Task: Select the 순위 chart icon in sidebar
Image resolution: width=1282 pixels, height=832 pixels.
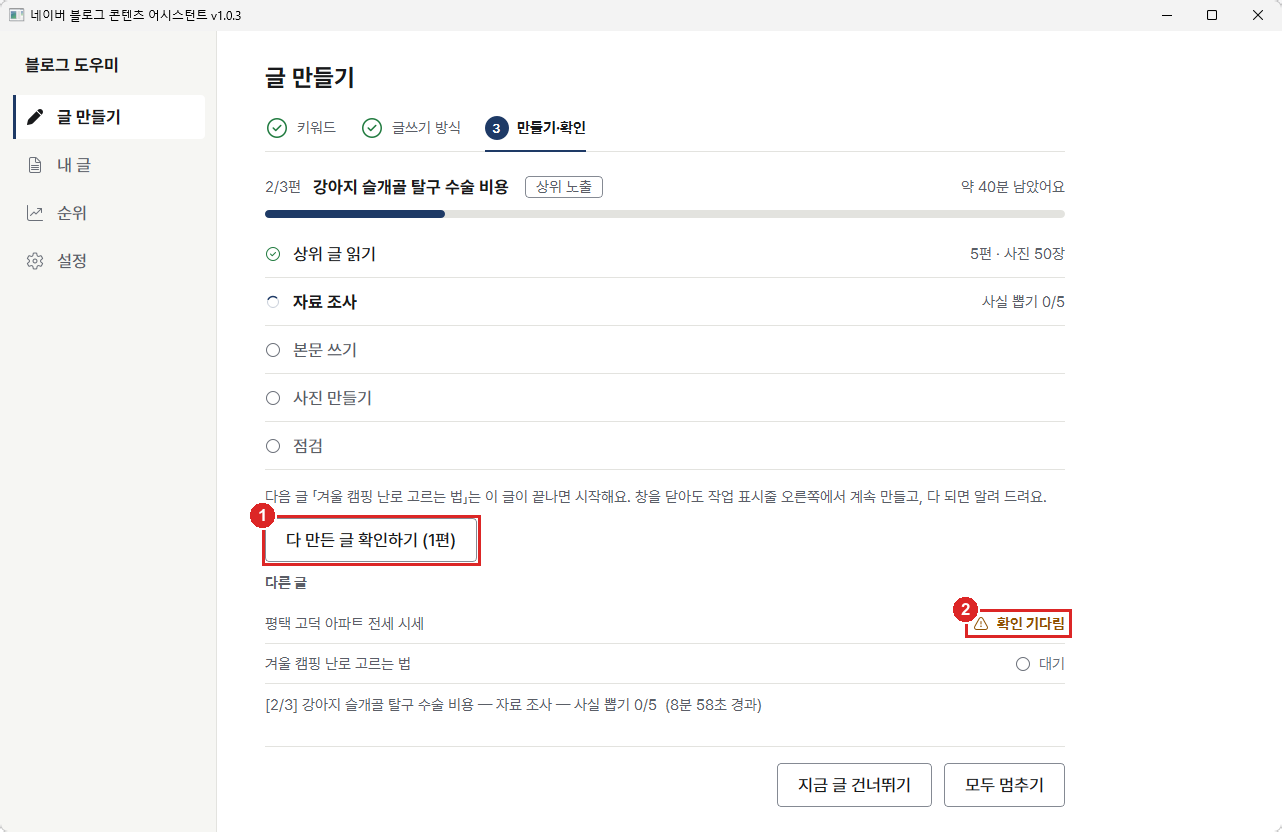Action: [x=35, y=213]
